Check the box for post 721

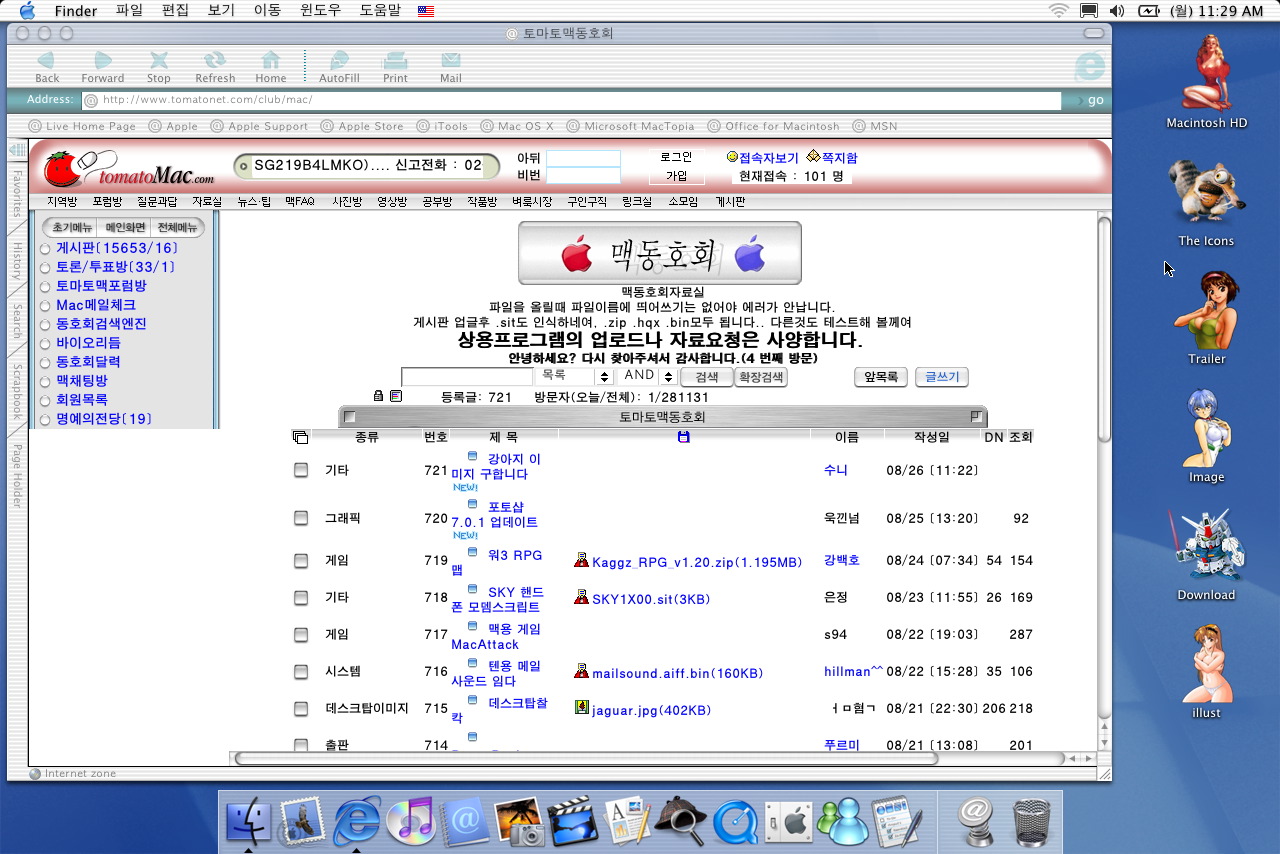301,470
